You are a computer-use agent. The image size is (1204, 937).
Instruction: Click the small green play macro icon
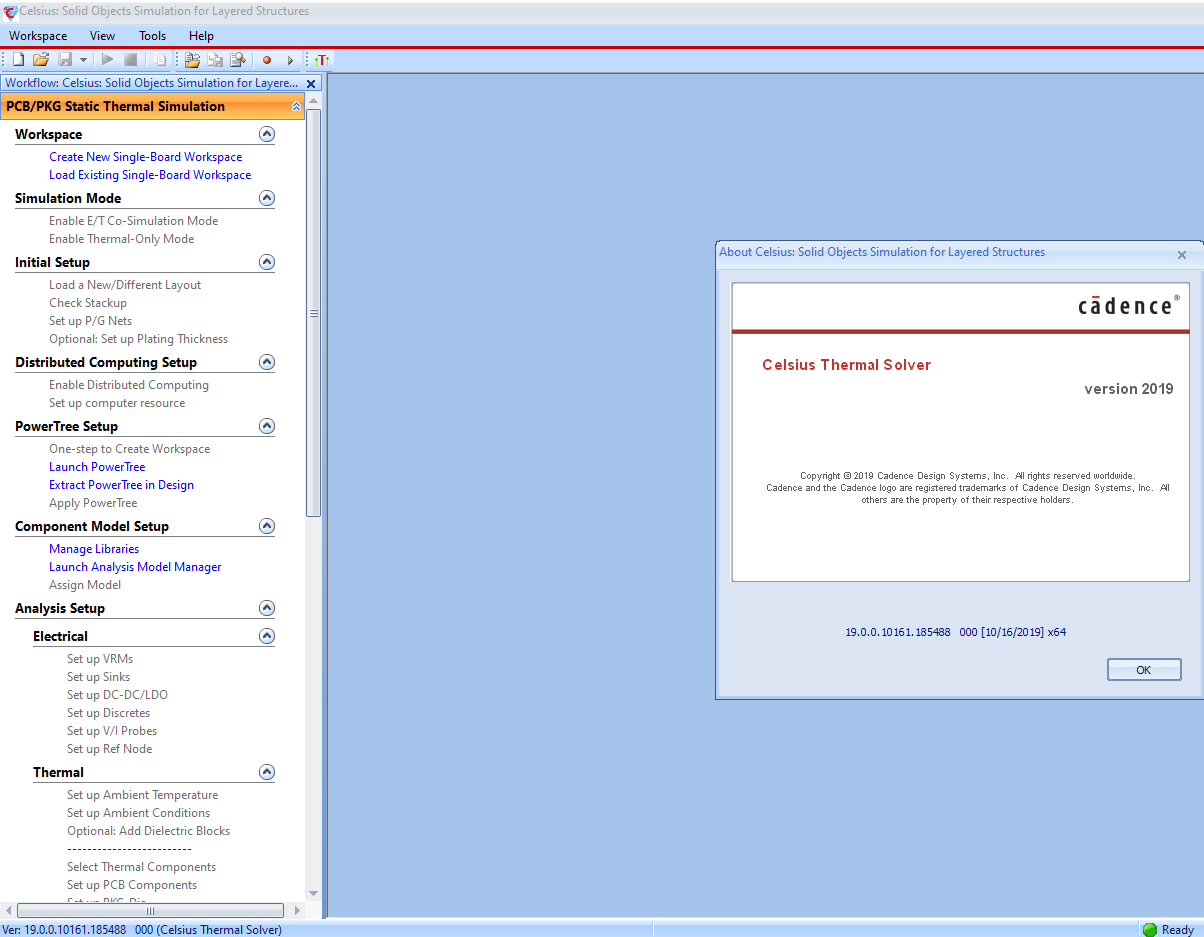tap(290, 60)
